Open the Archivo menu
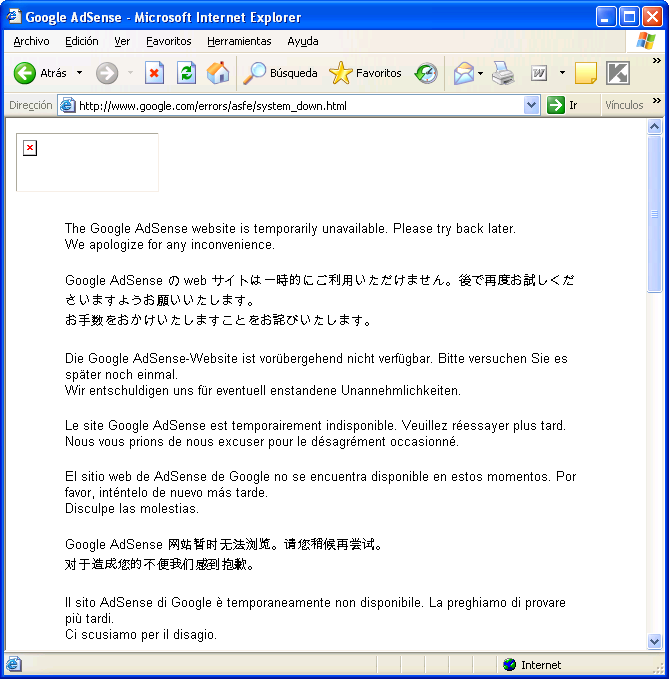 click(31, 41)
